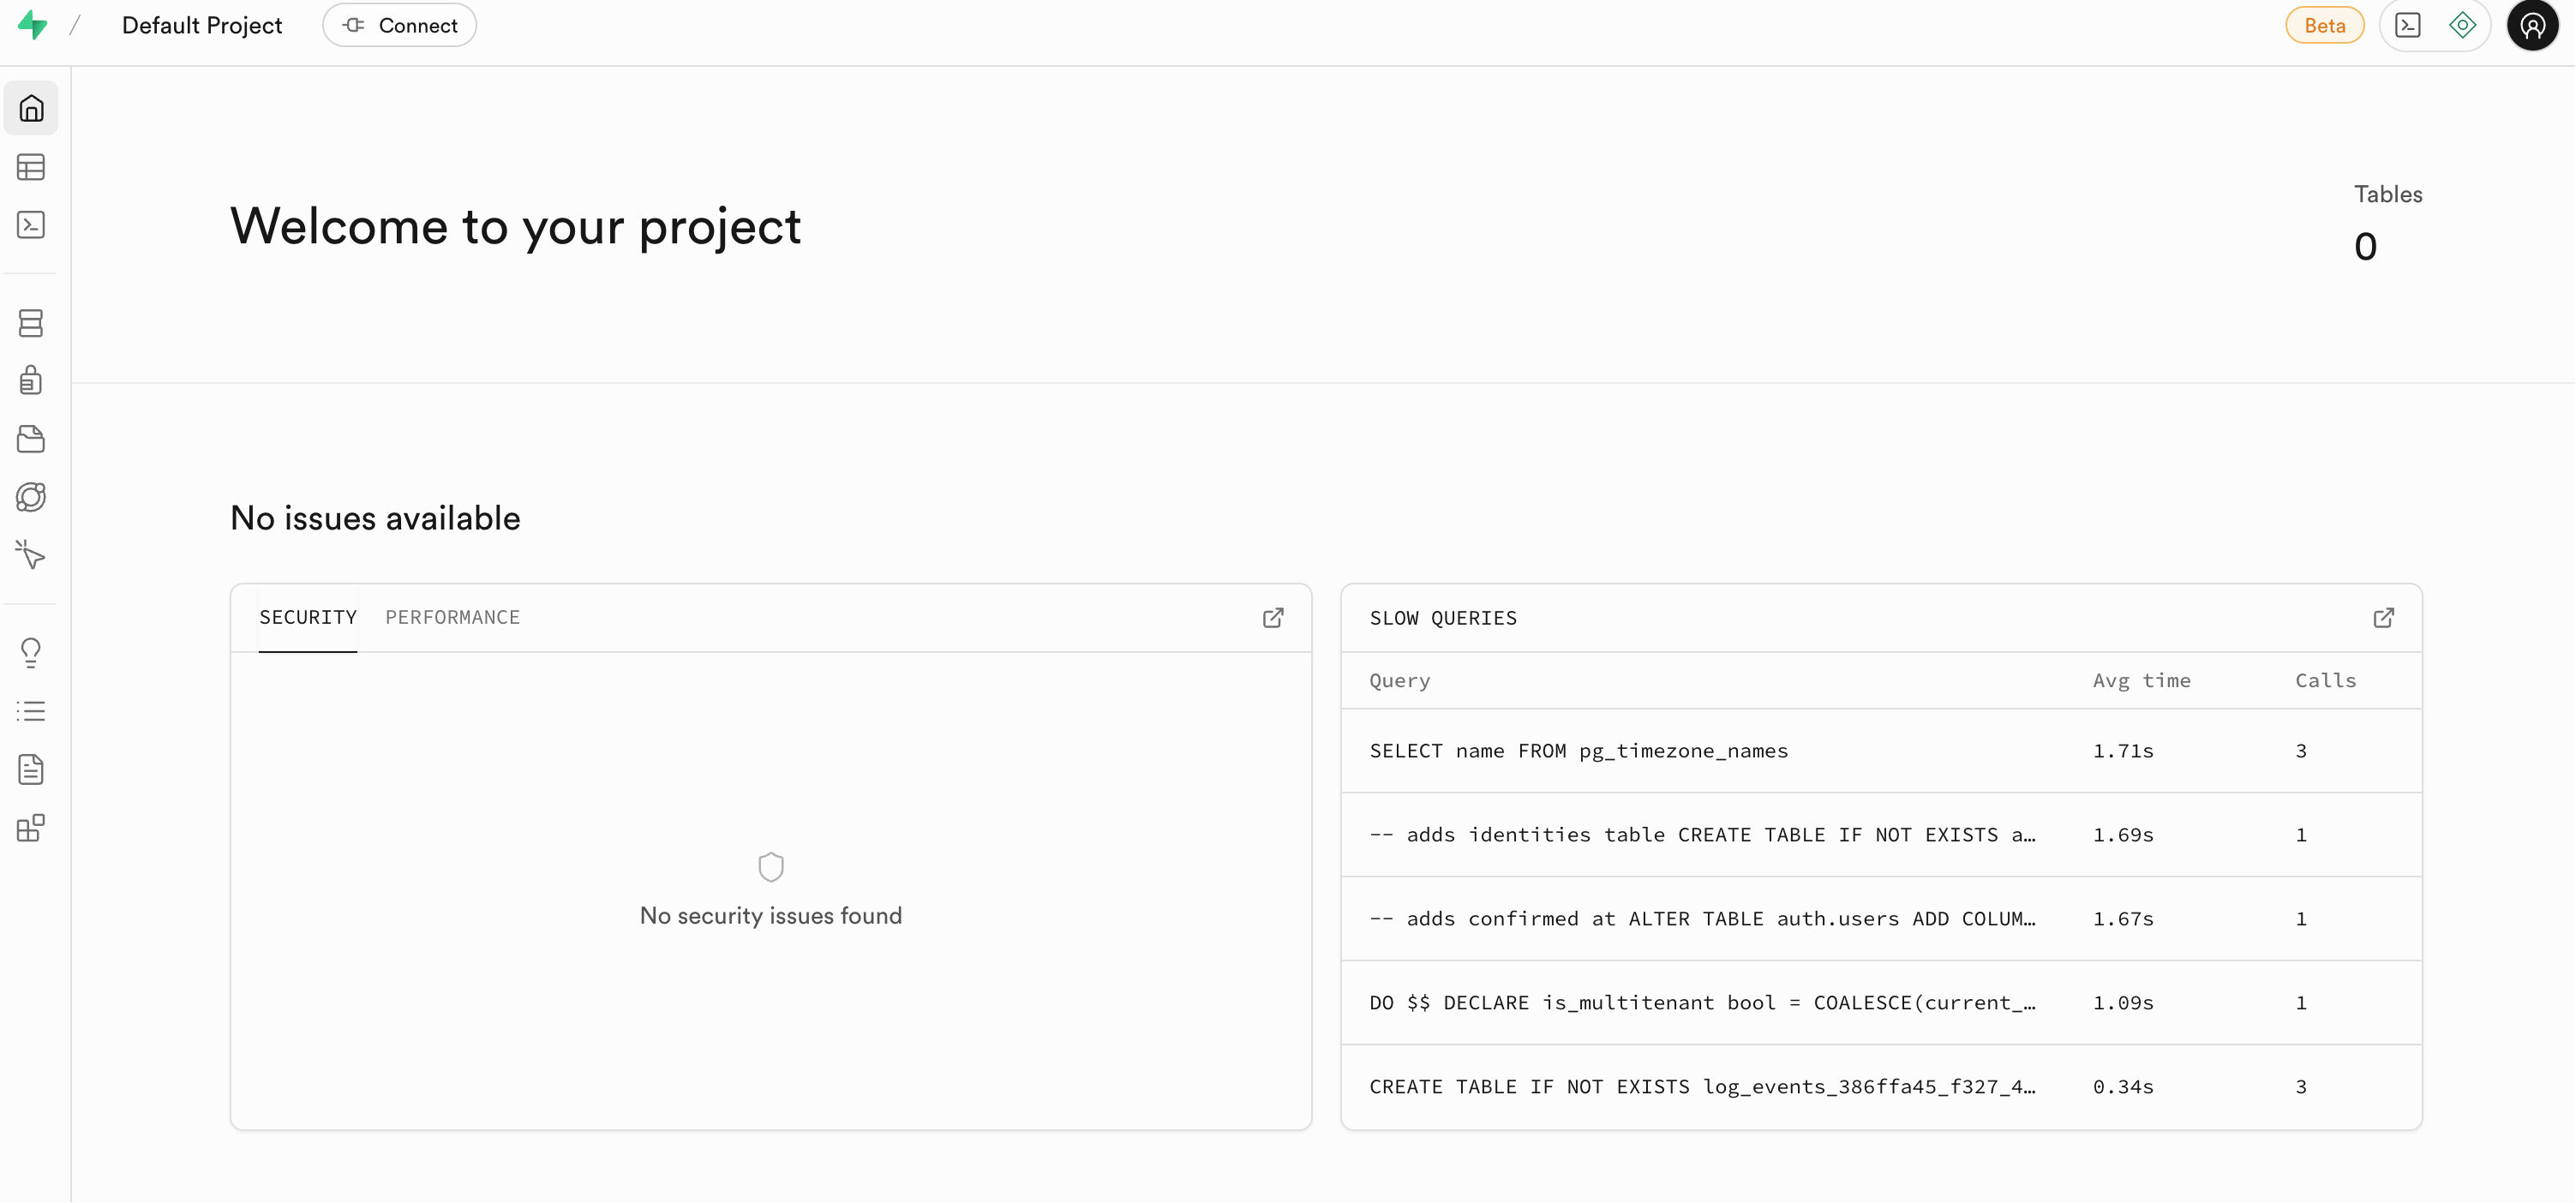Click the Default Project breadcrumb

pos(202,25)
